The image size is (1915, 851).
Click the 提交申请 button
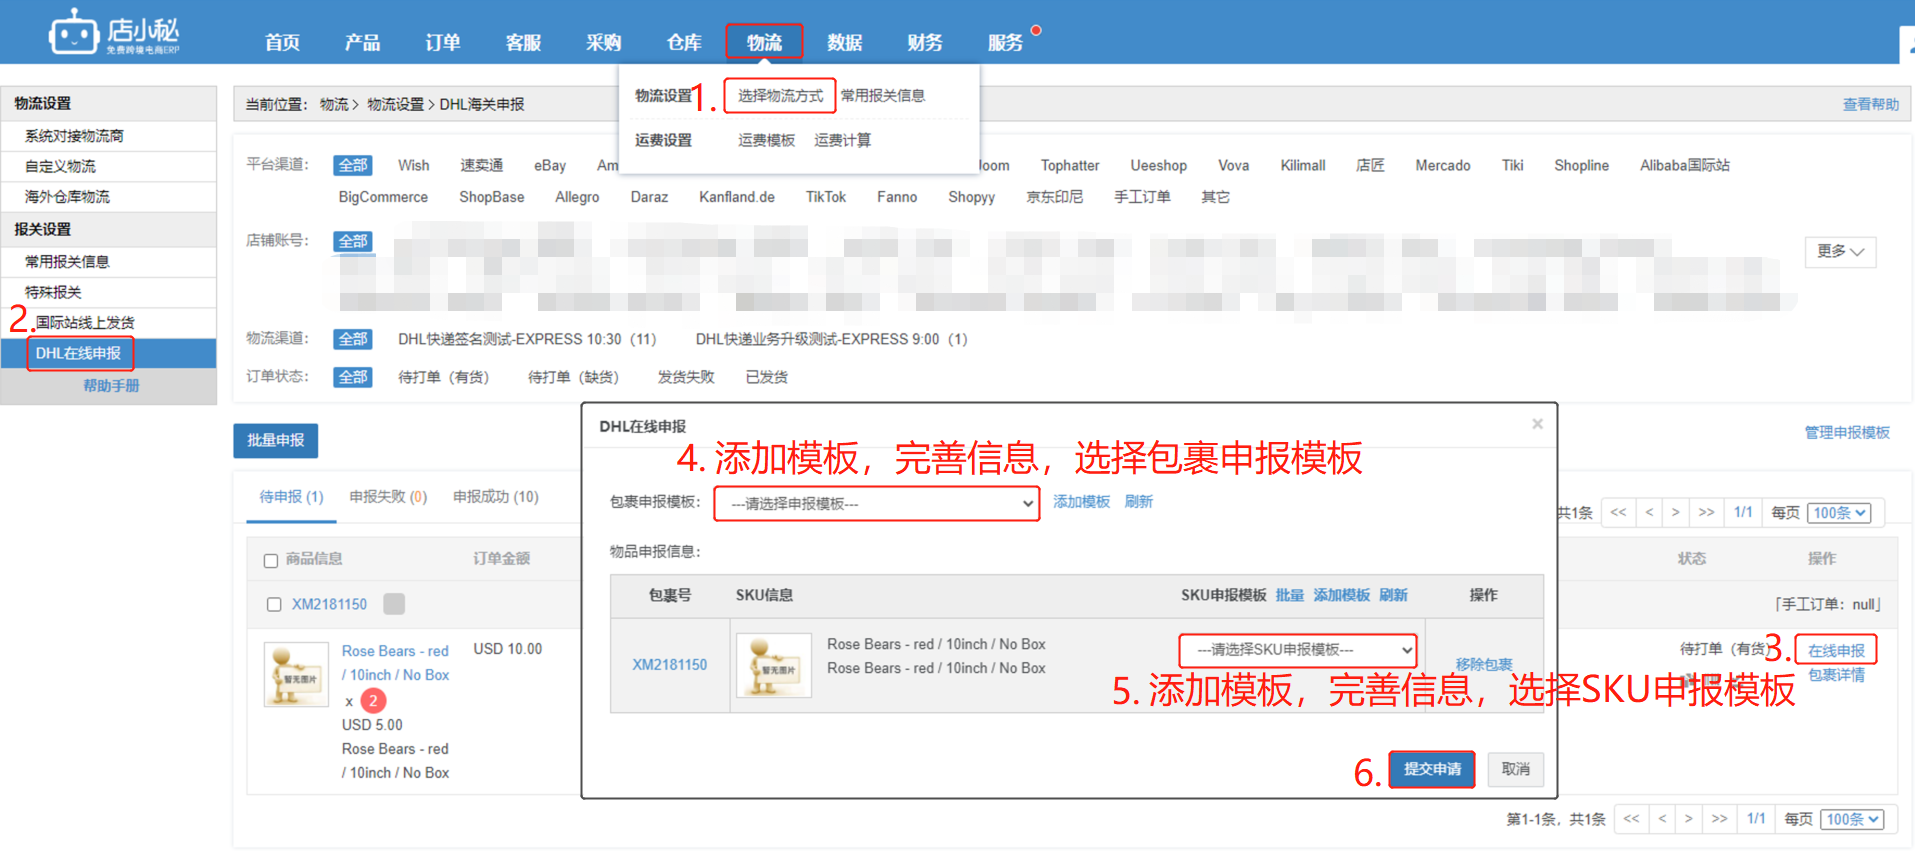(x=1432, y=769)
